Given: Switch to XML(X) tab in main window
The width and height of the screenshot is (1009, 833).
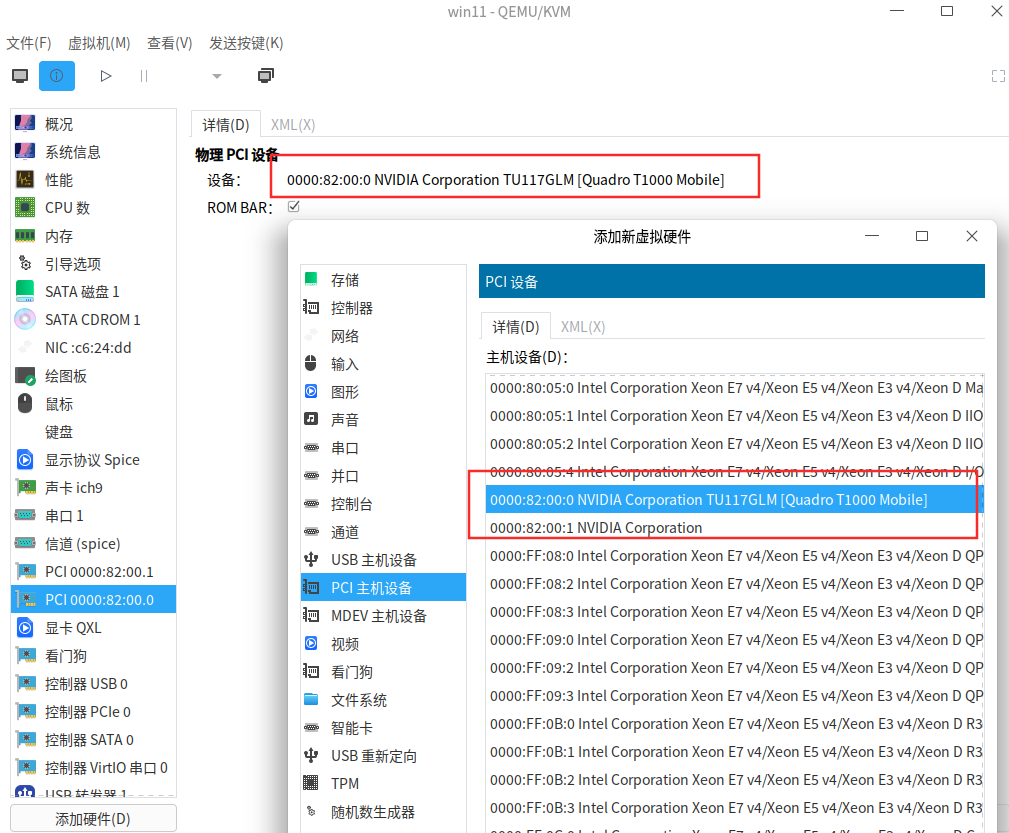Looking at the screenshot, I should pos(293,125).
